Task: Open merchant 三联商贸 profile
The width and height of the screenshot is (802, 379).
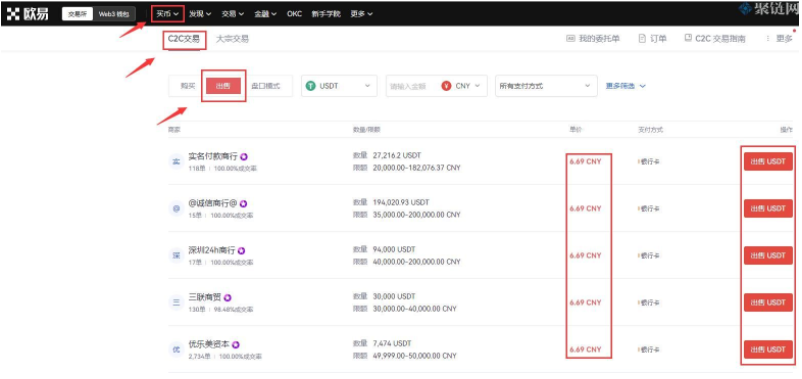Action: click(204, 298)
